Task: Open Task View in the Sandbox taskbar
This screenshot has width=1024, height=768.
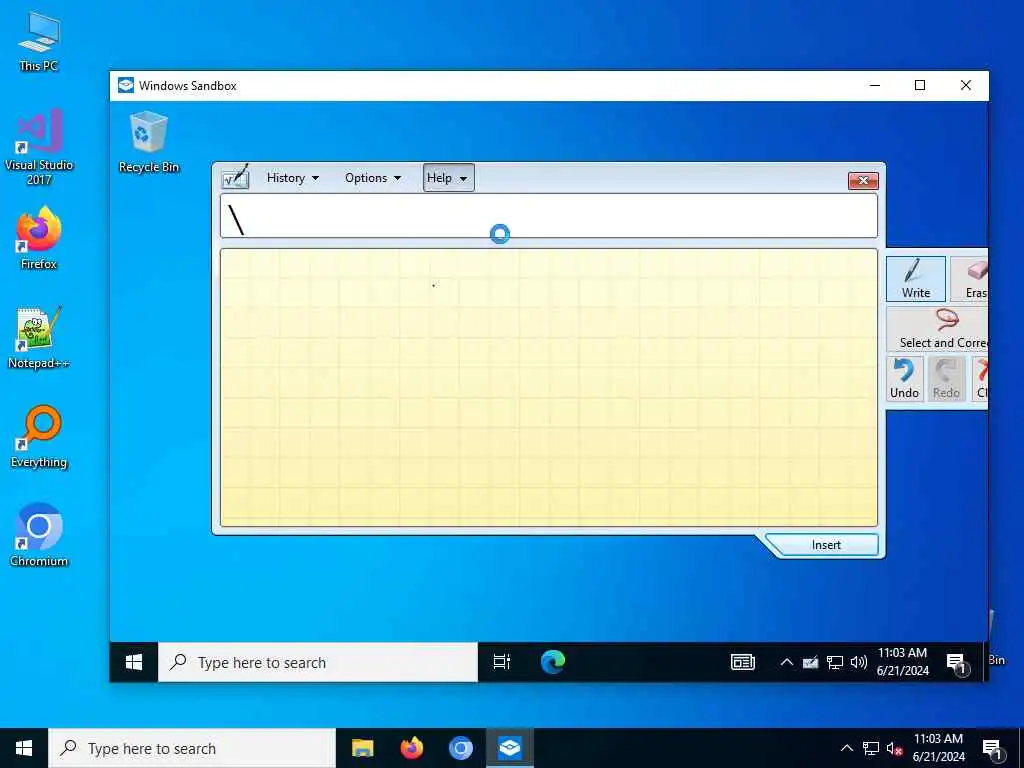Action: 502,662
